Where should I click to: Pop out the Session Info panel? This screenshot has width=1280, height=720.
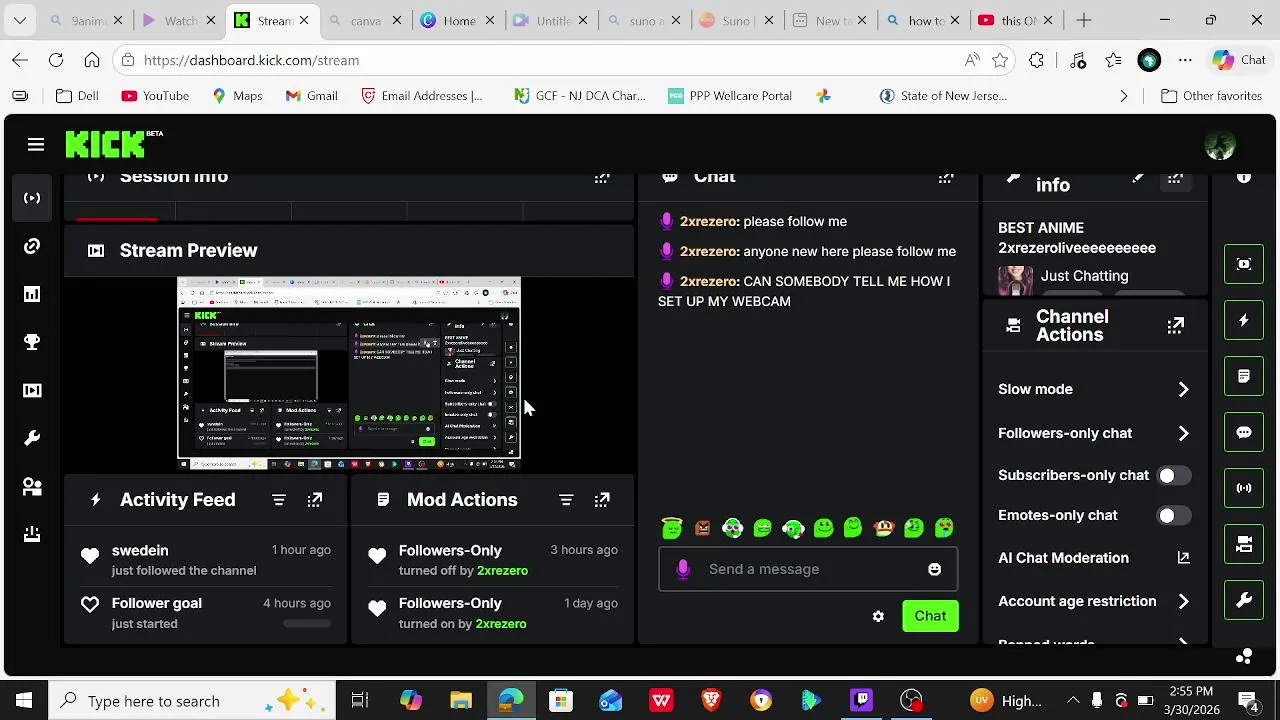click(602, 178)
